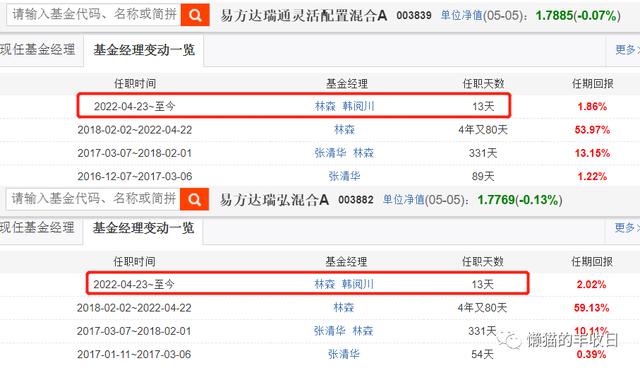Open manager 韩阅川 in the 2.02% return row
The width and height of the screenshot is (640, 368).
[358, 284]
